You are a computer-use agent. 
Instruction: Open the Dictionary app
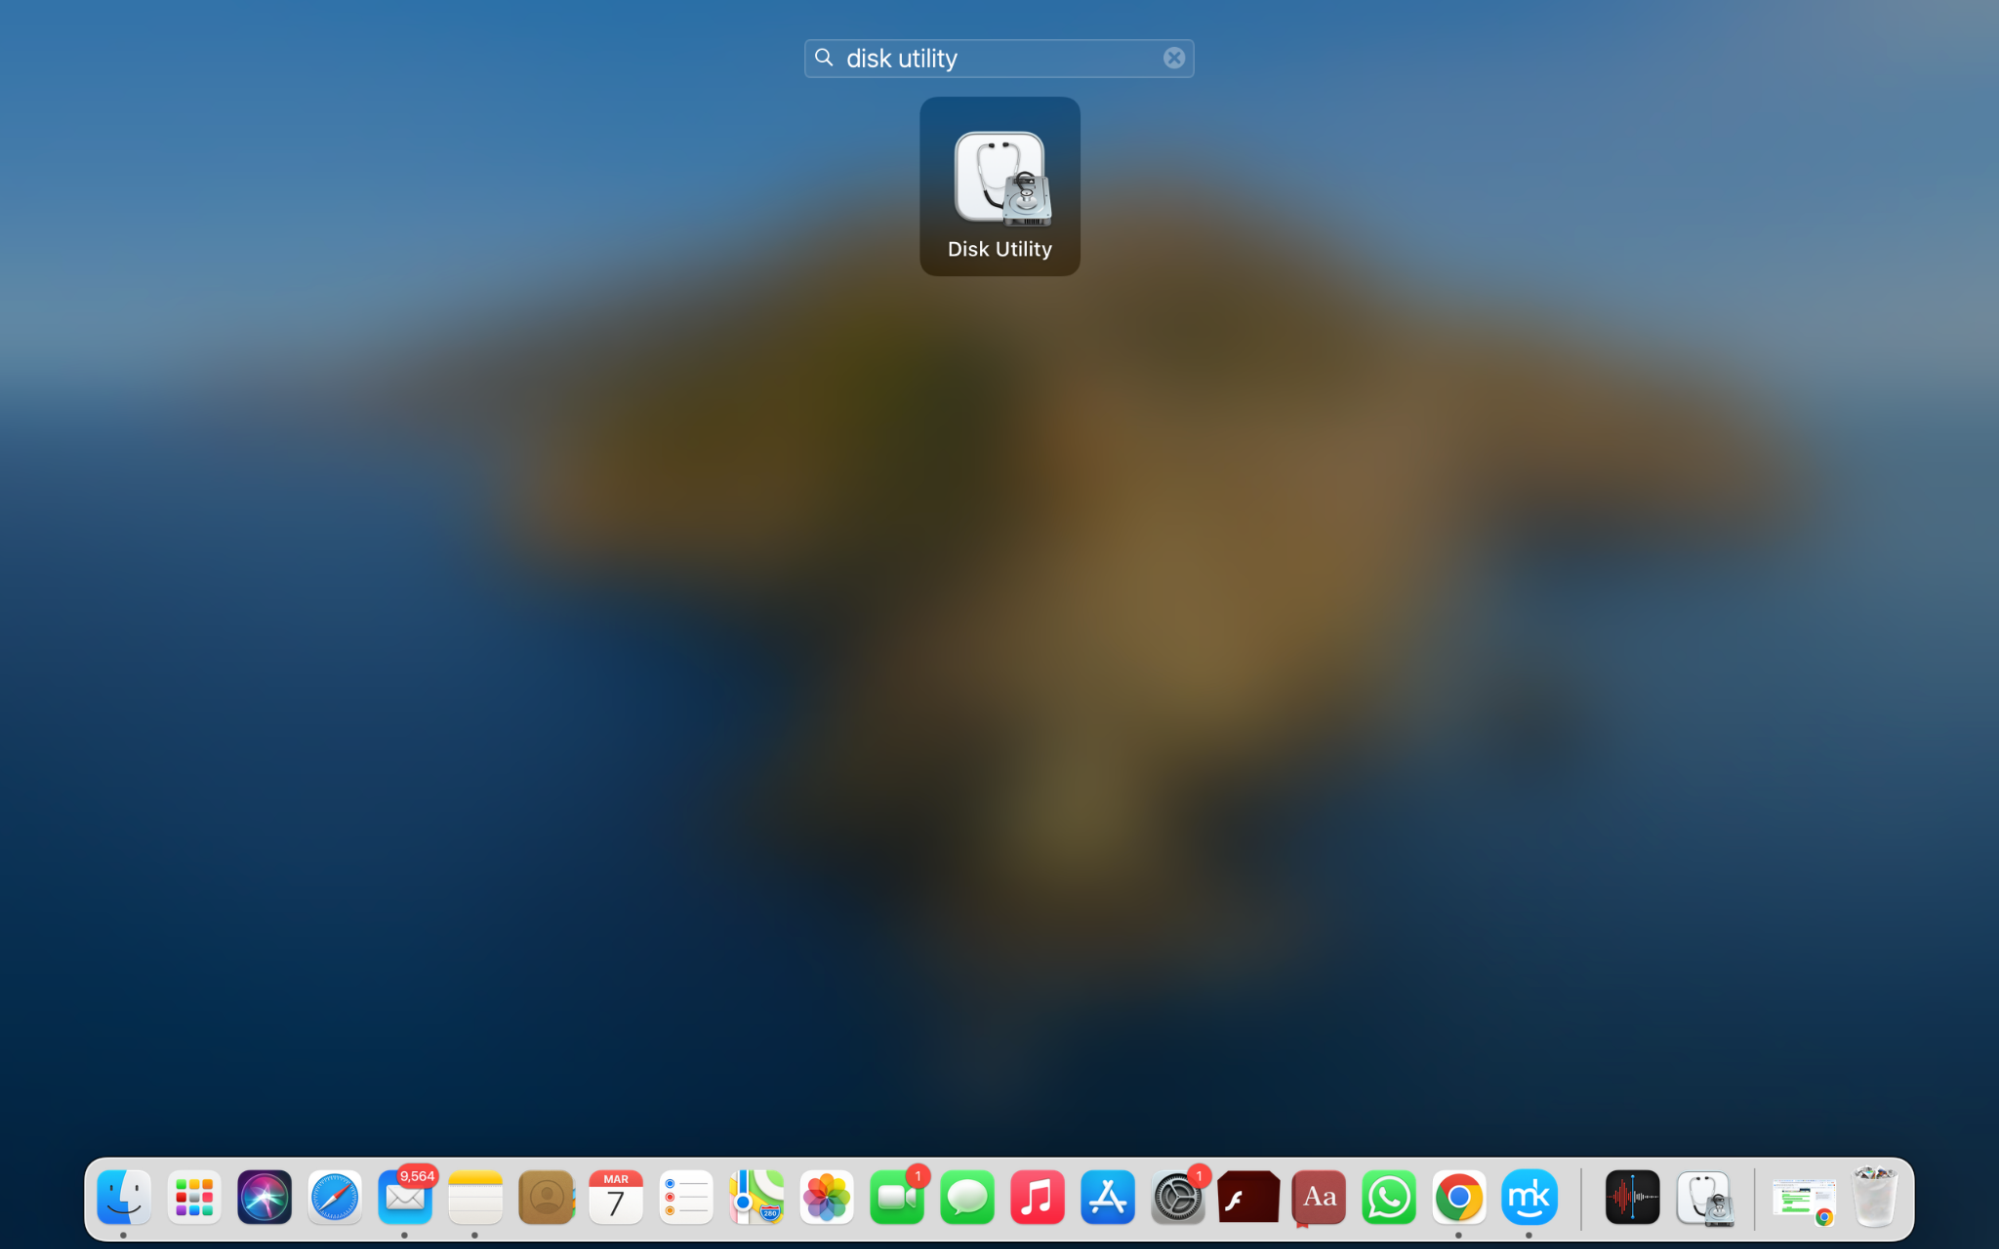click(1318, 1197)
